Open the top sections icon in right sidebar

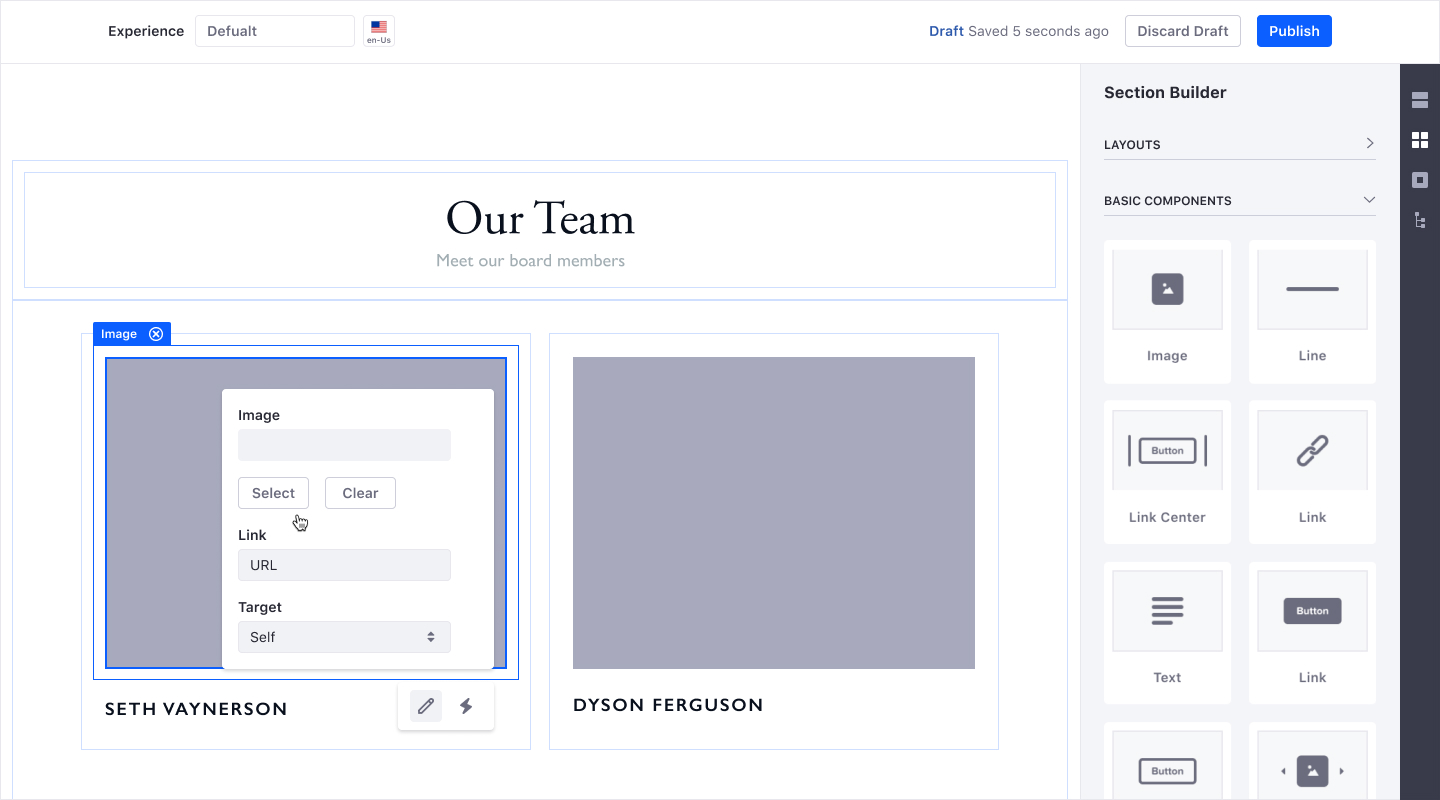point(1420,100)
